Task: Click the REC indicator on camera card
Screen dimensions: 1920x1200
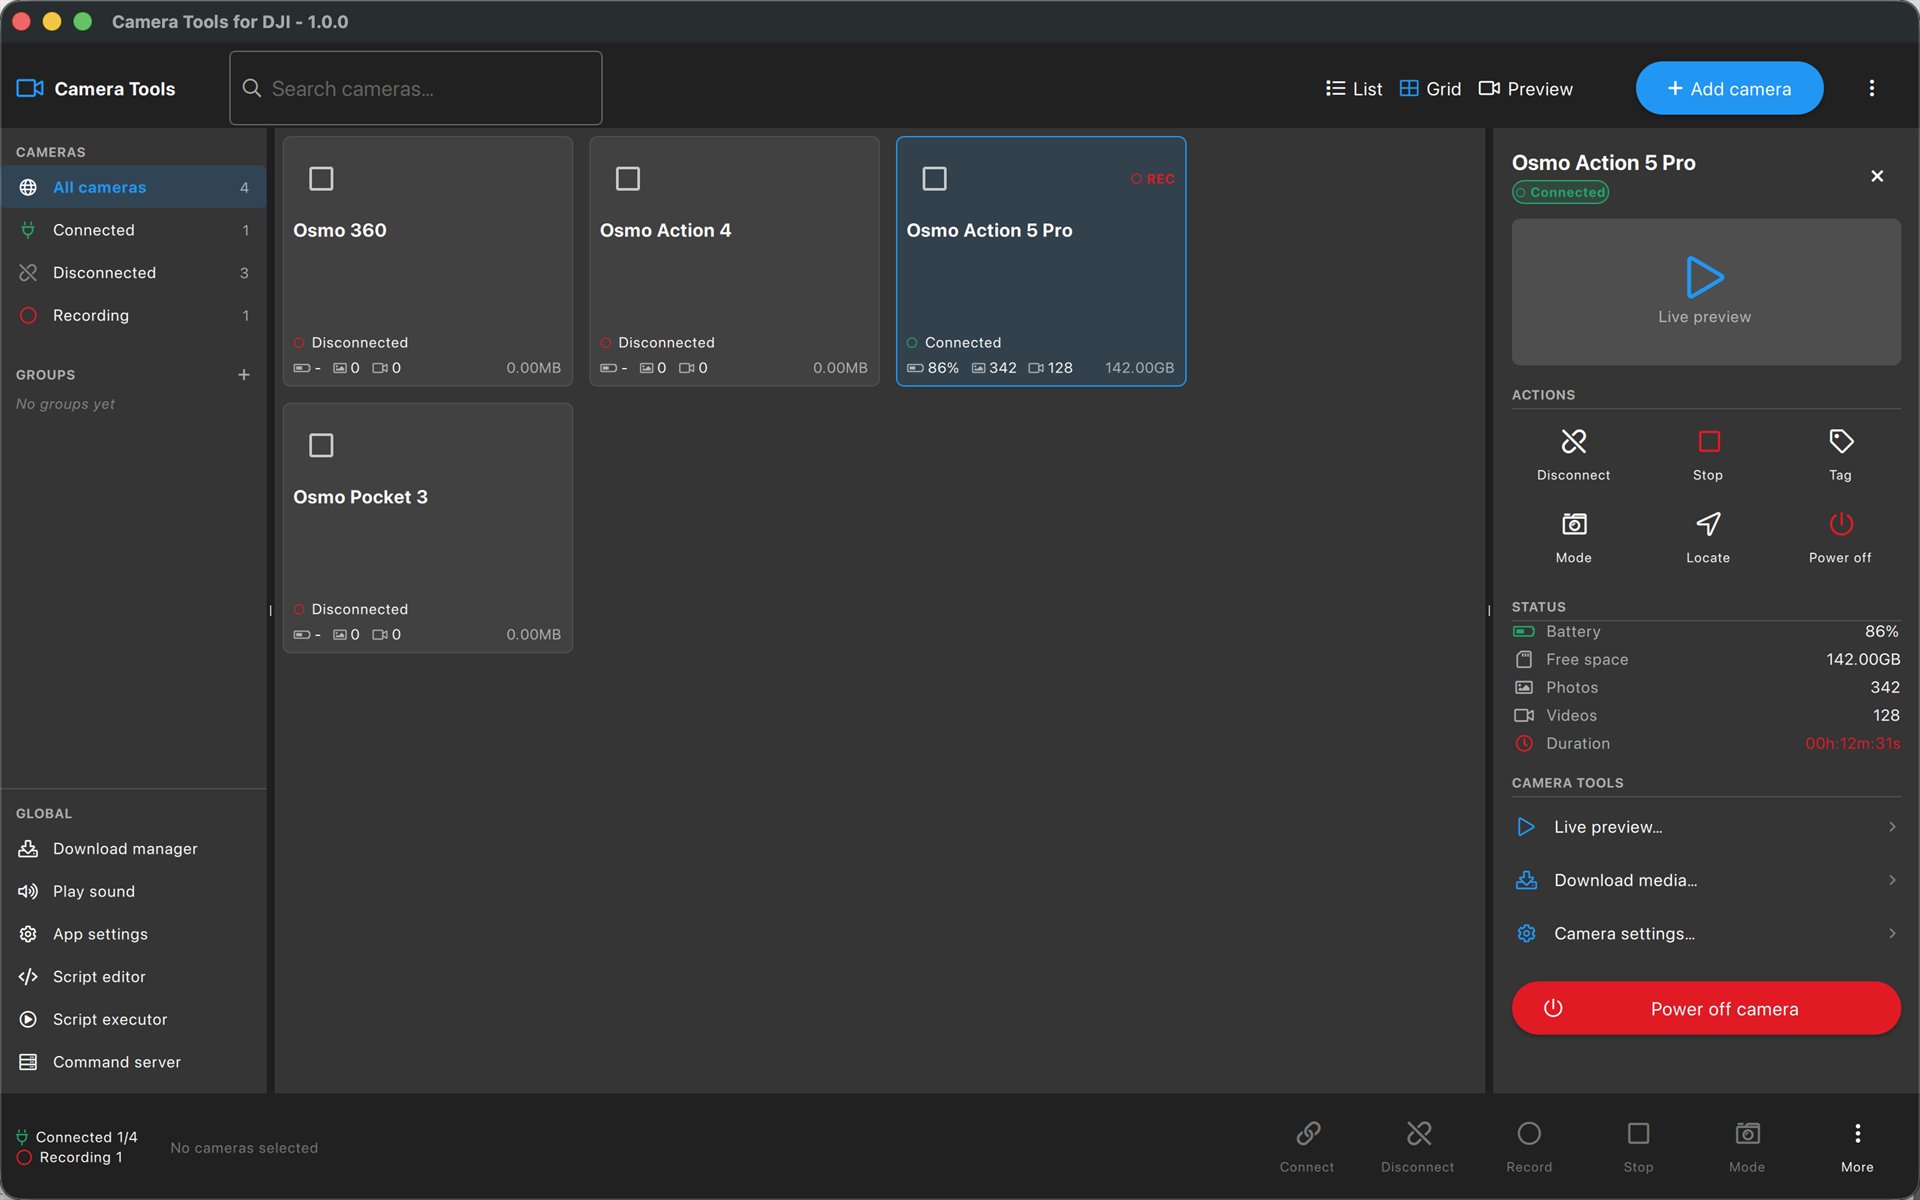Action: (1152, 179)
